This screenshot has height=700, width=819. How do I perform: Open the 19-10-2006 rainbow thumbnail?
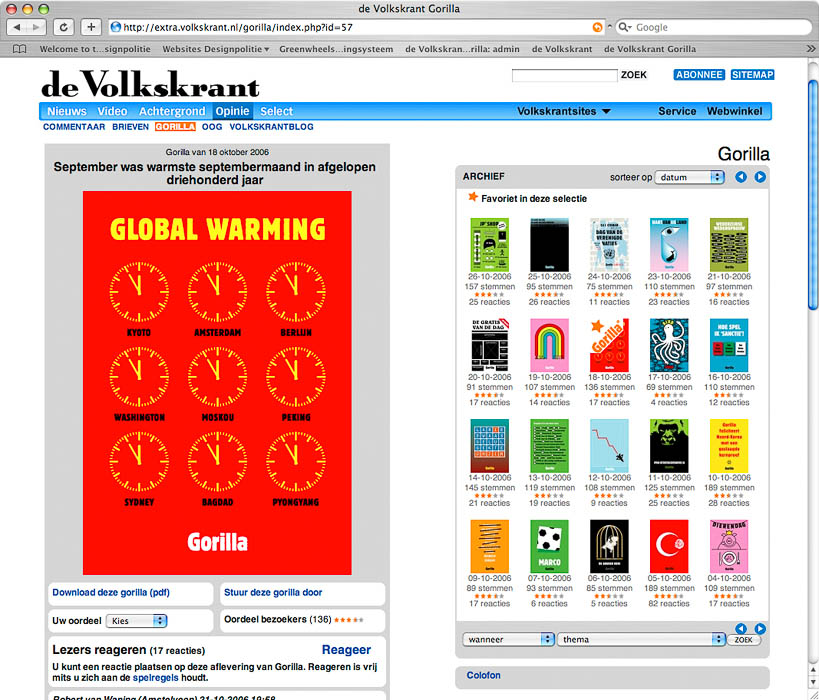549,345
